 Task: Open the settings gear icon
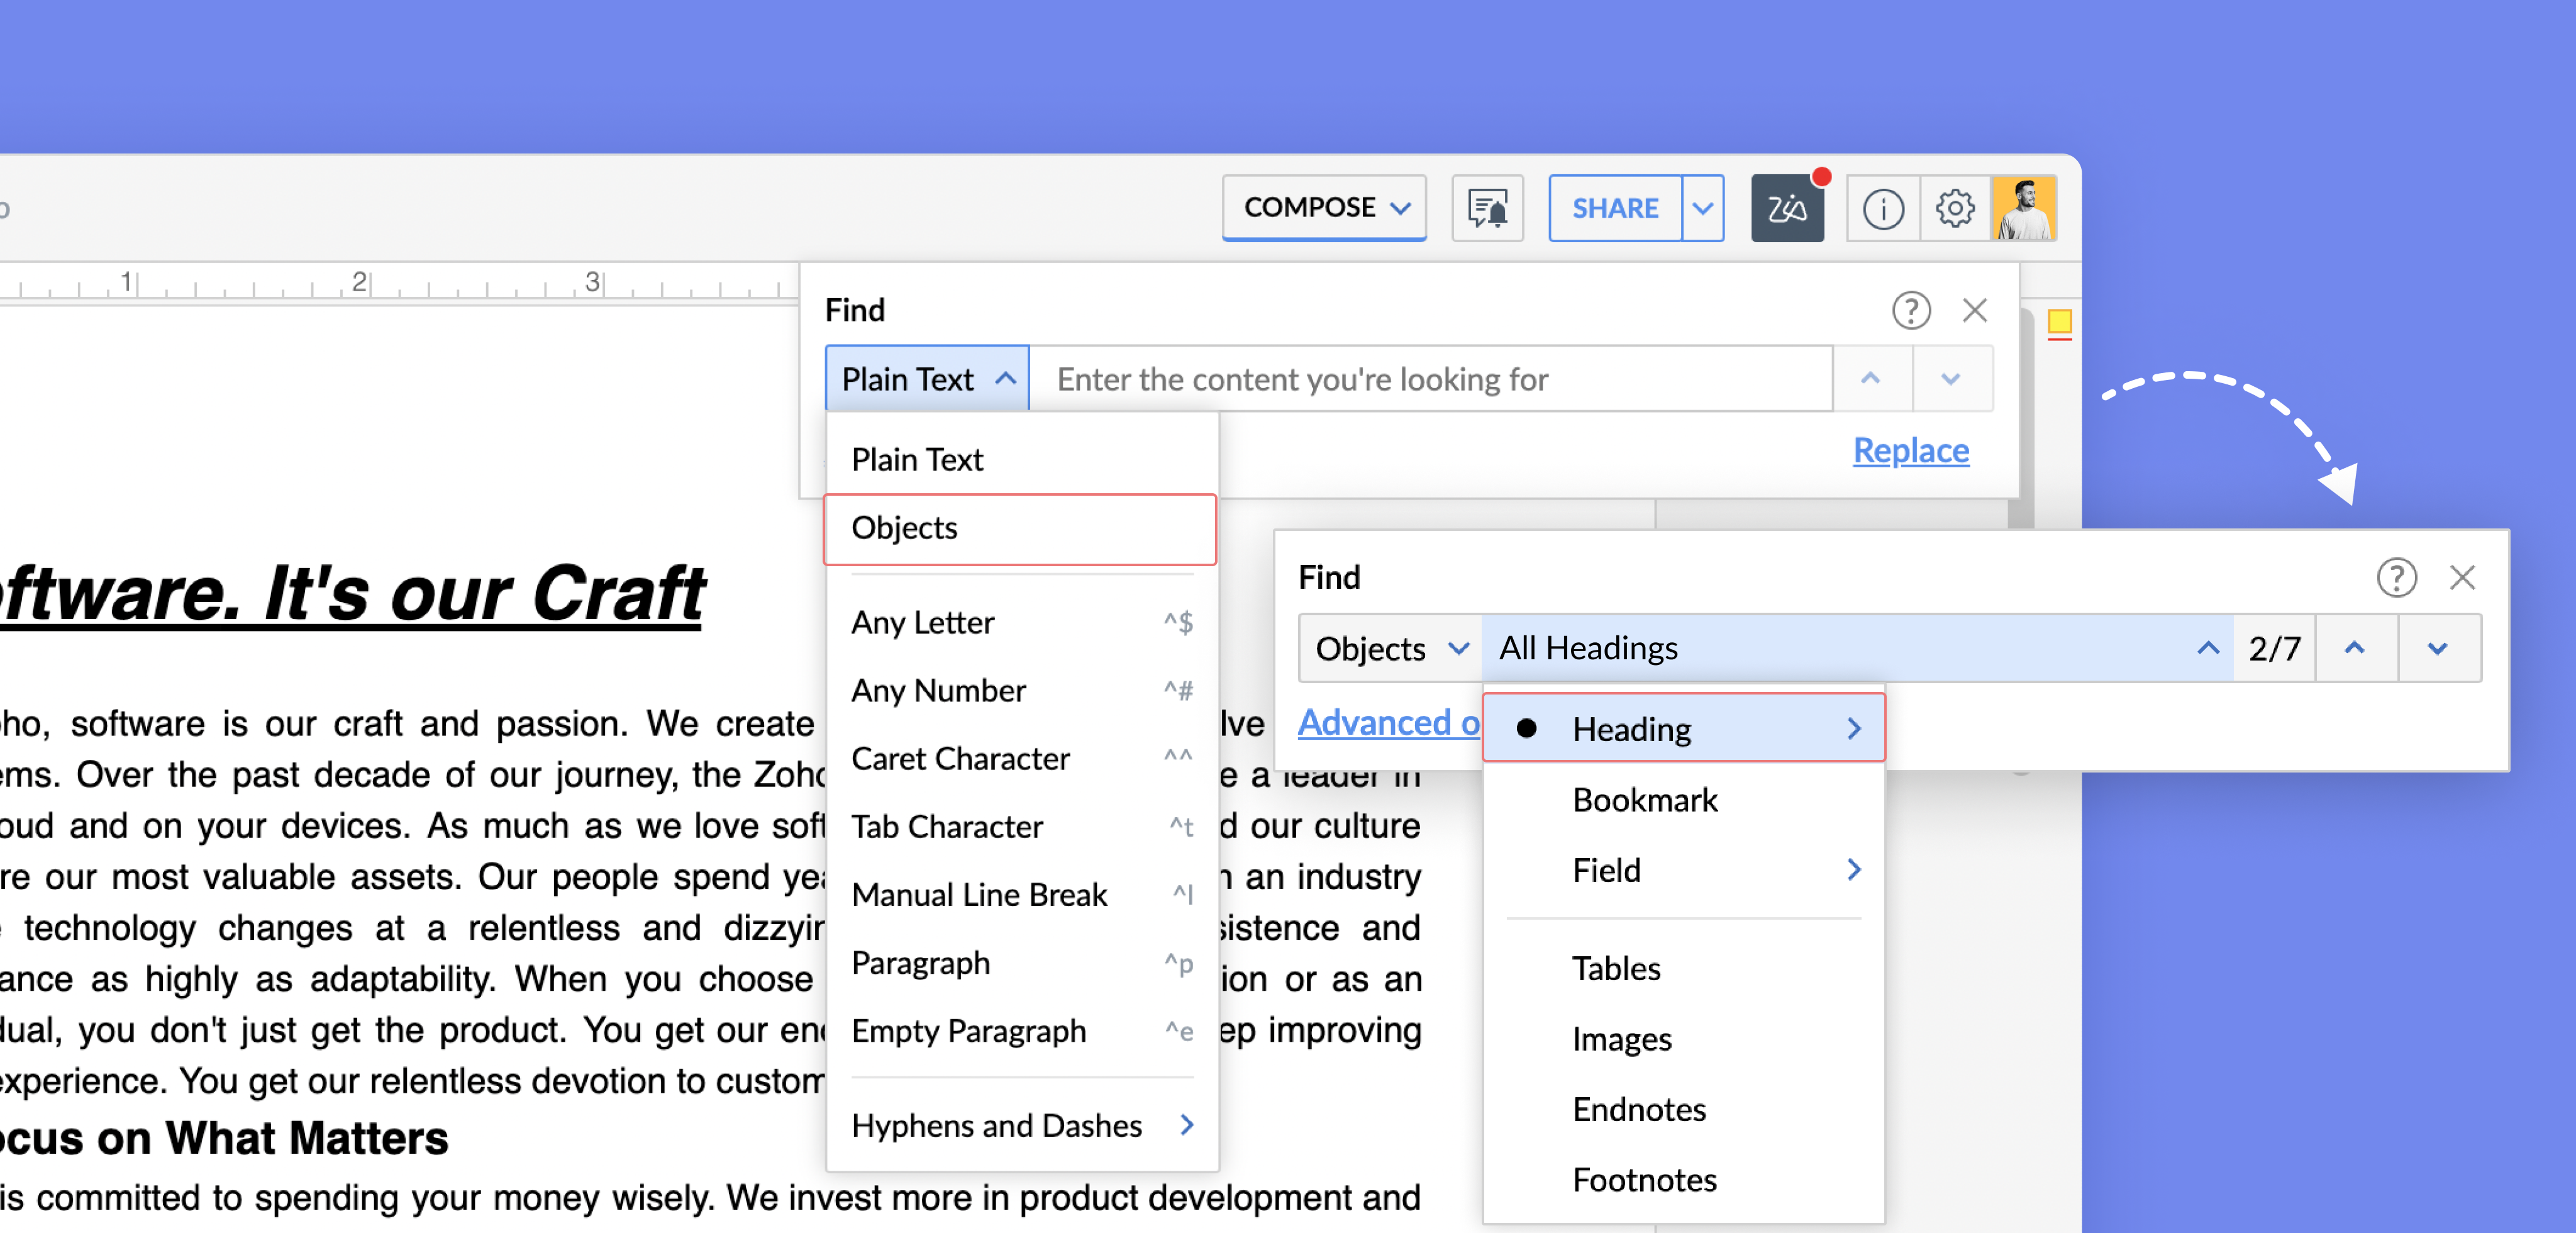(x=1954, y=208)
